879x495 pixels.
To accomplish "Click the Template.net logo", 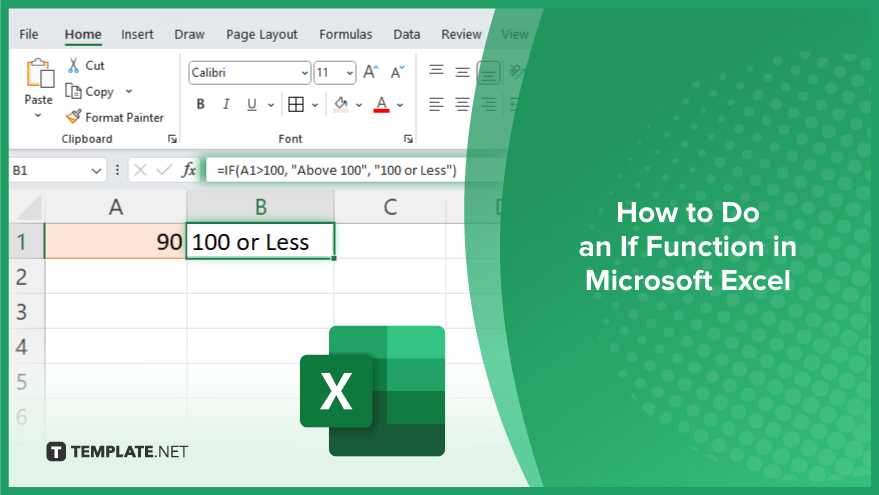I will [x=117, y=451].
